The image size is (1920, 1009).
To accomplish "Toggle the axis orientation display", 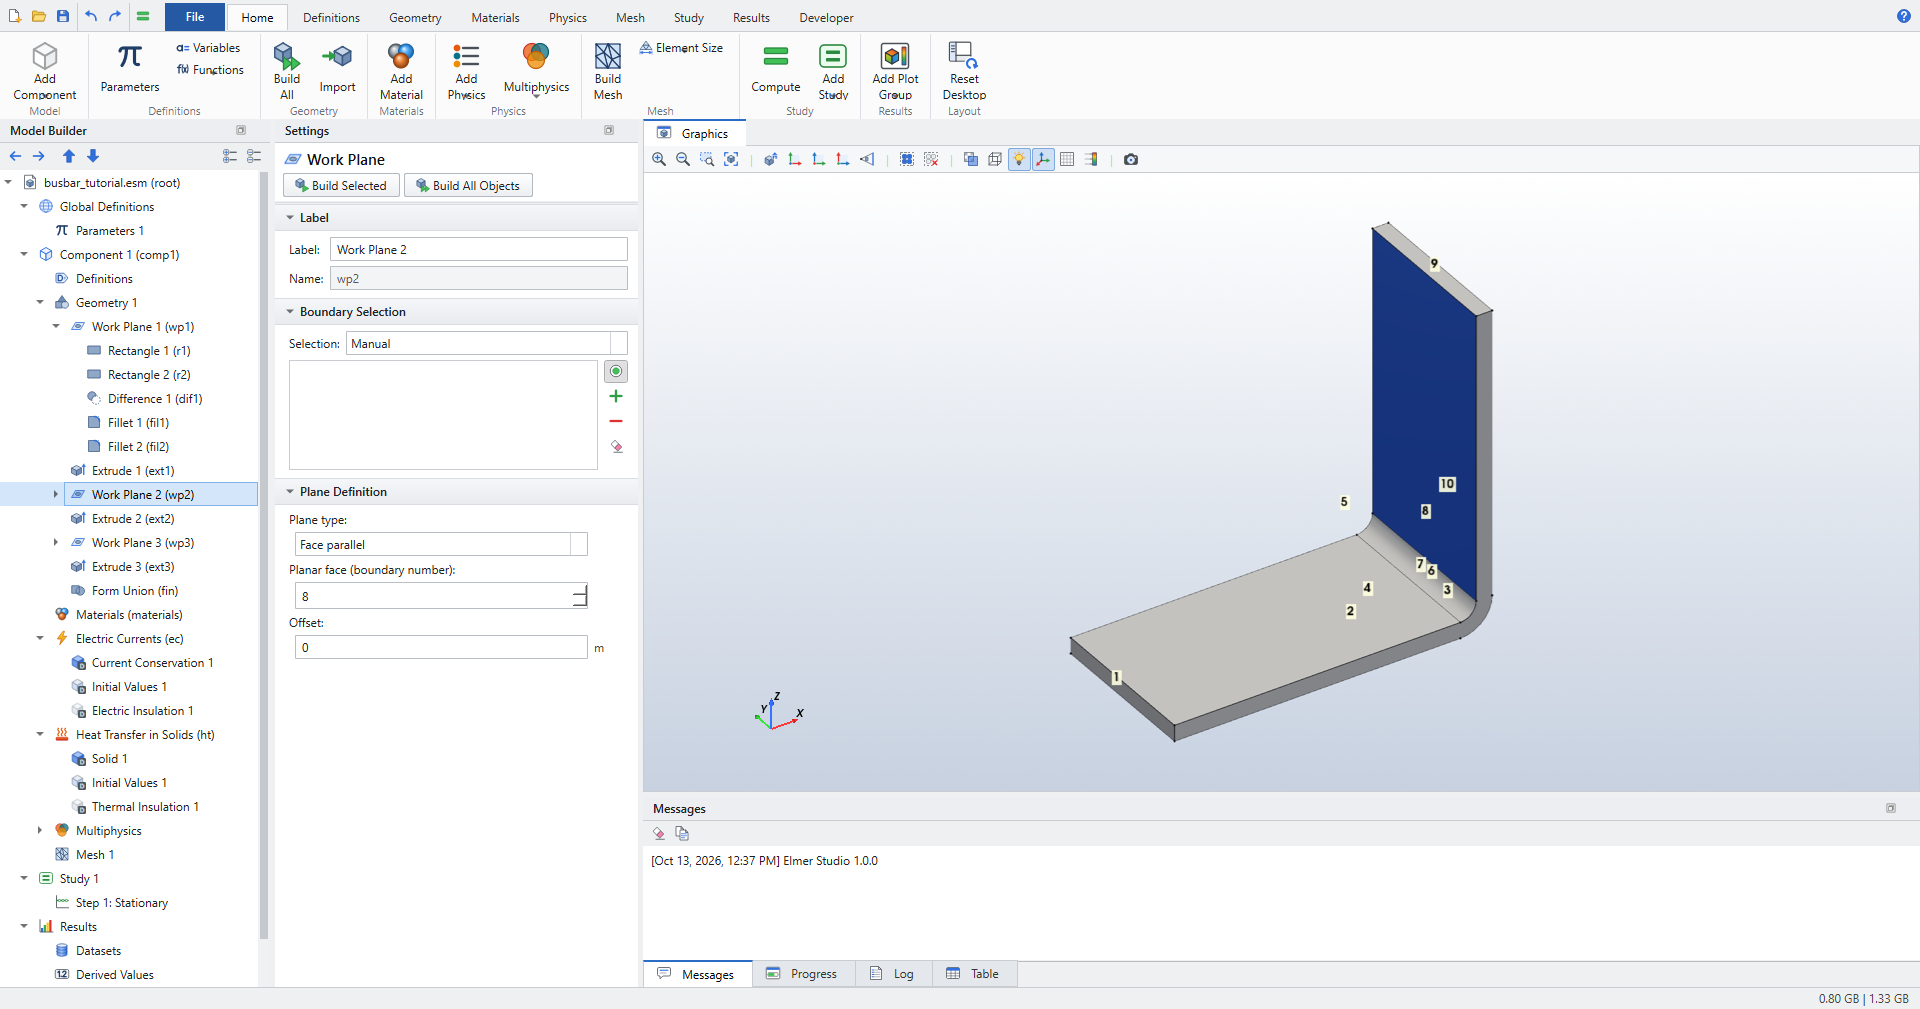I will point(1043,159).
